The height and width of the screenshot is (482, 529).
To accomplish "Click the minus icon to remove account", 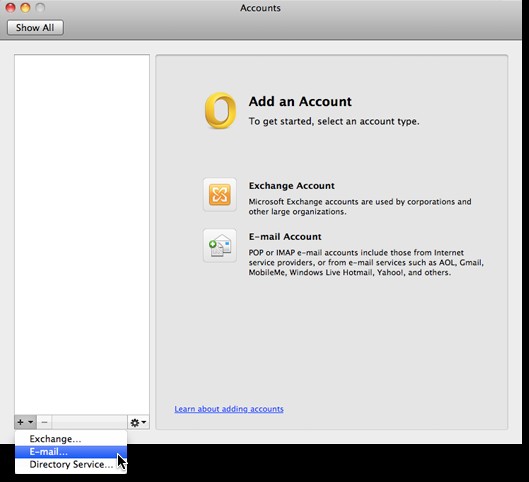I will [44, 422].
